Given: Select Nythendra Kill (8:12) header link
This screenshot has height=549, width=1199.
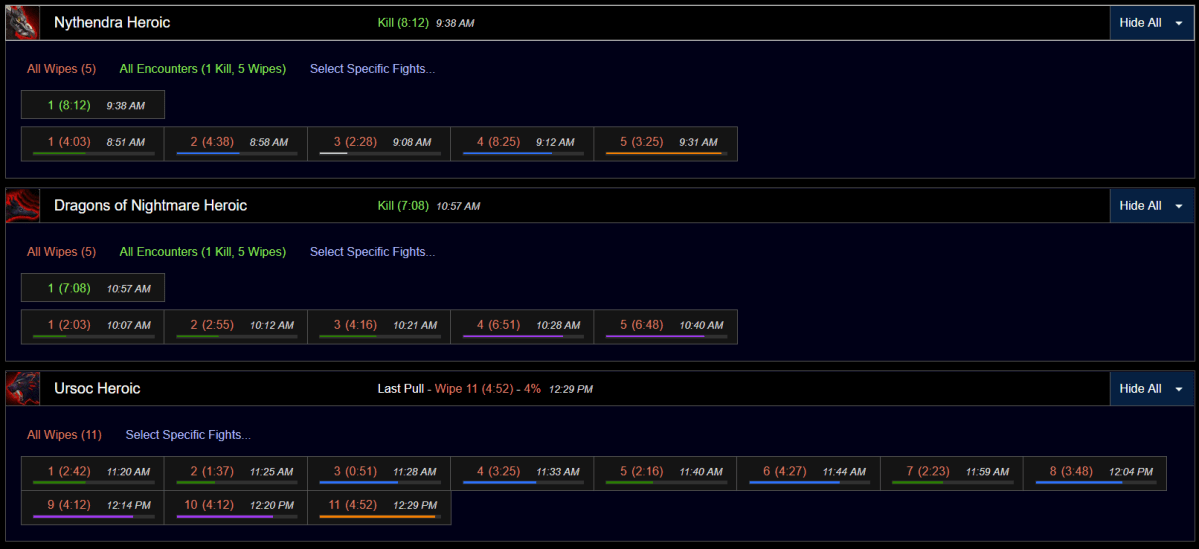Looking at the screenshot, I should pos(405,23).
